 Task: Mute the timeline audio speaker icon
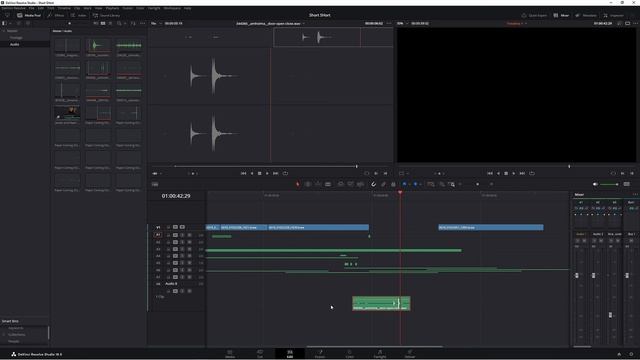coord(595,184)
